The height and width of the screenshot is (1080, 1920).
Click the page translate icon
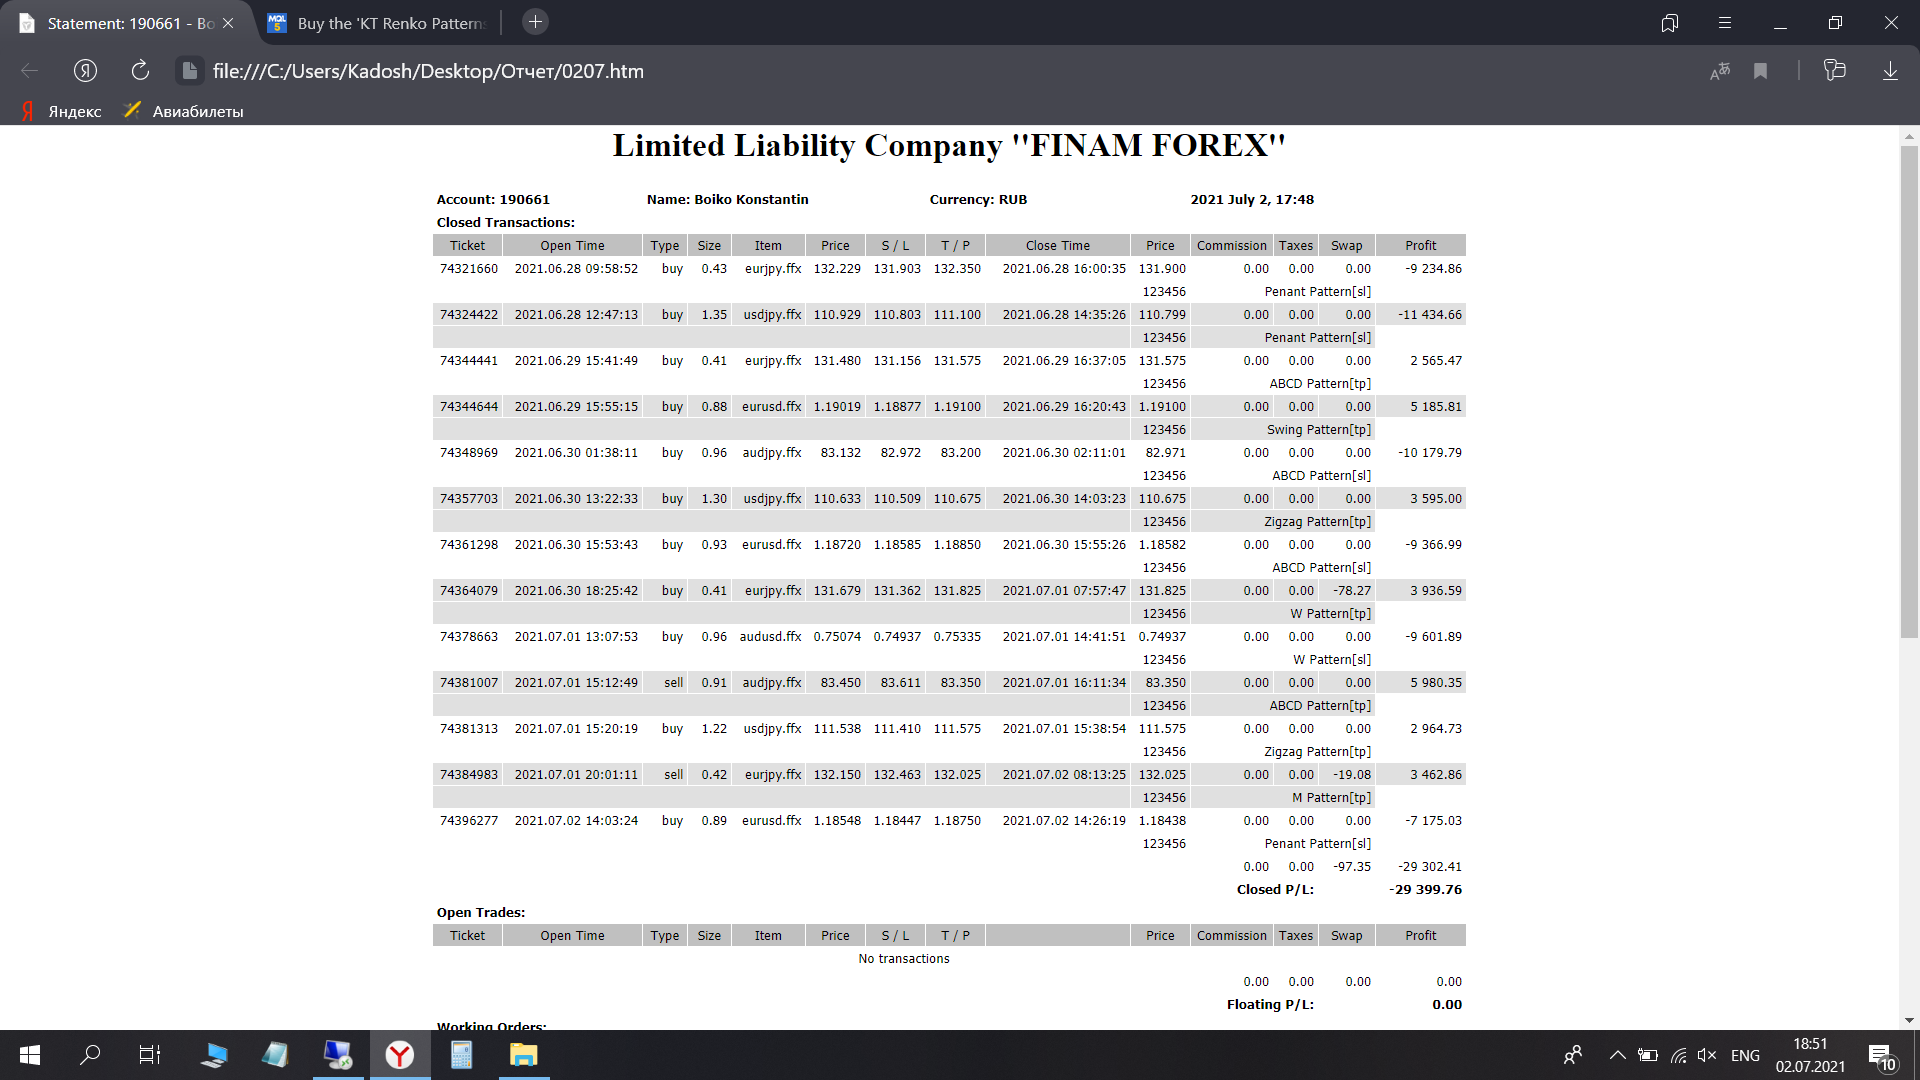pyautogui.click(x=1720, y=71)
